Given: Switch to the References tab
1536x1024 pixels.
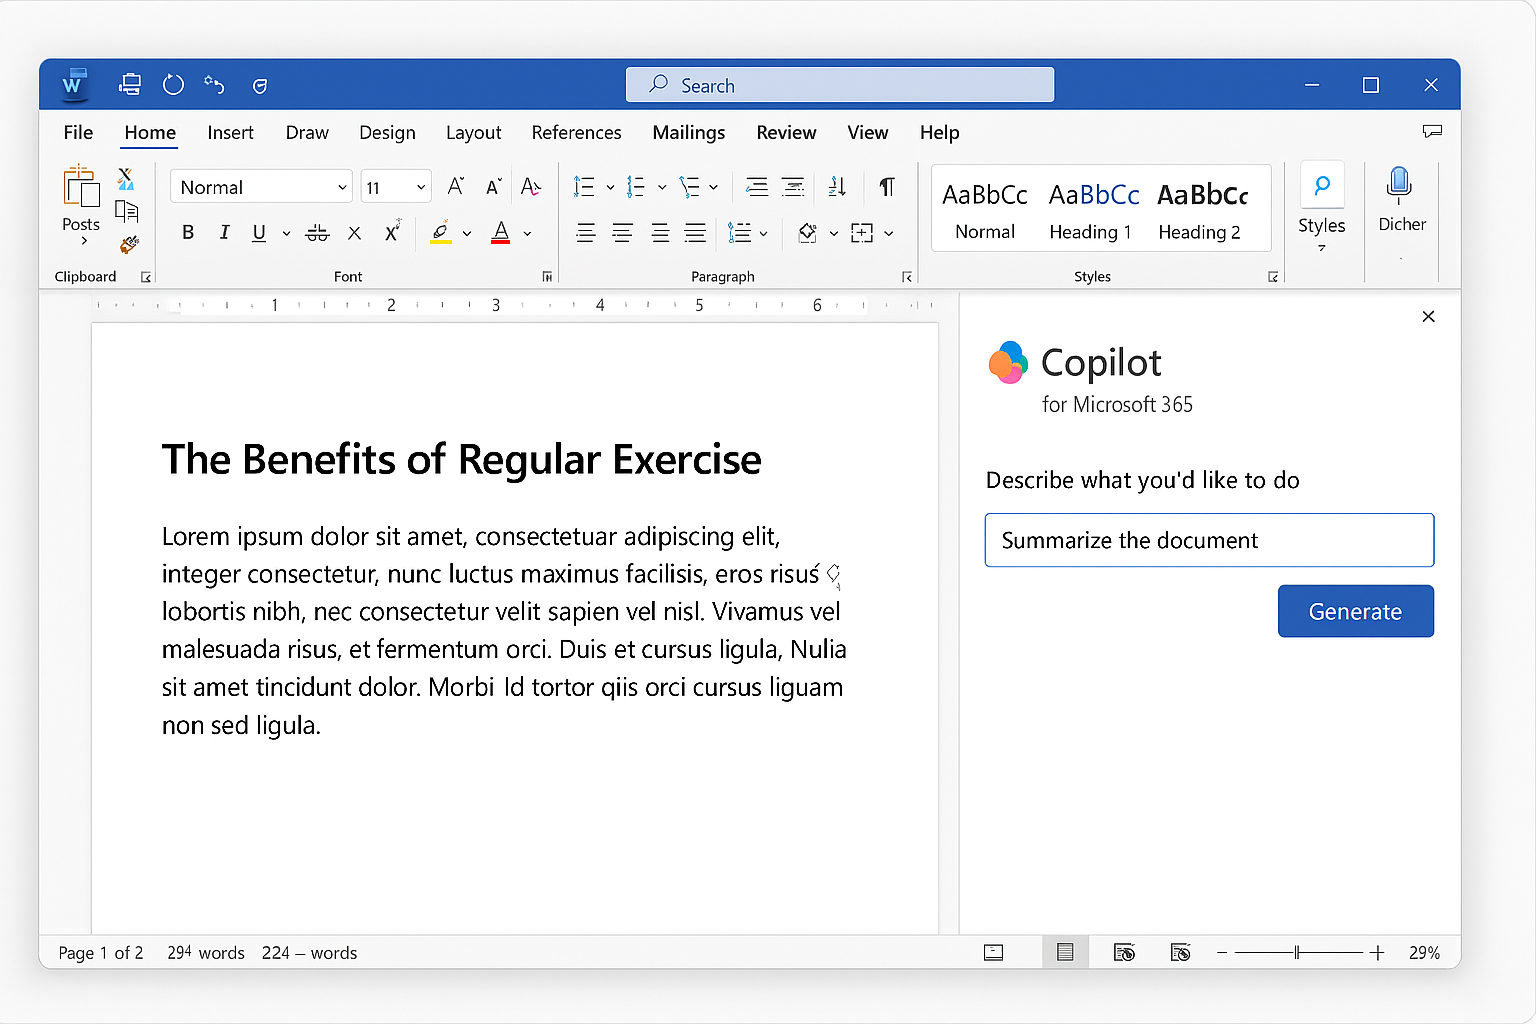Looking at the screenshot, I should [576, 133].
